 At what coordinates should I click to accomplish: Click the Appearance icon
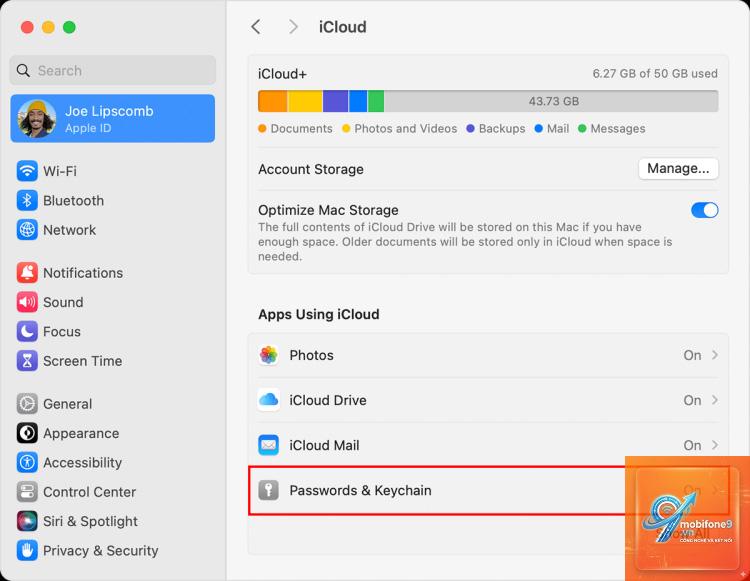coord(27,433)
